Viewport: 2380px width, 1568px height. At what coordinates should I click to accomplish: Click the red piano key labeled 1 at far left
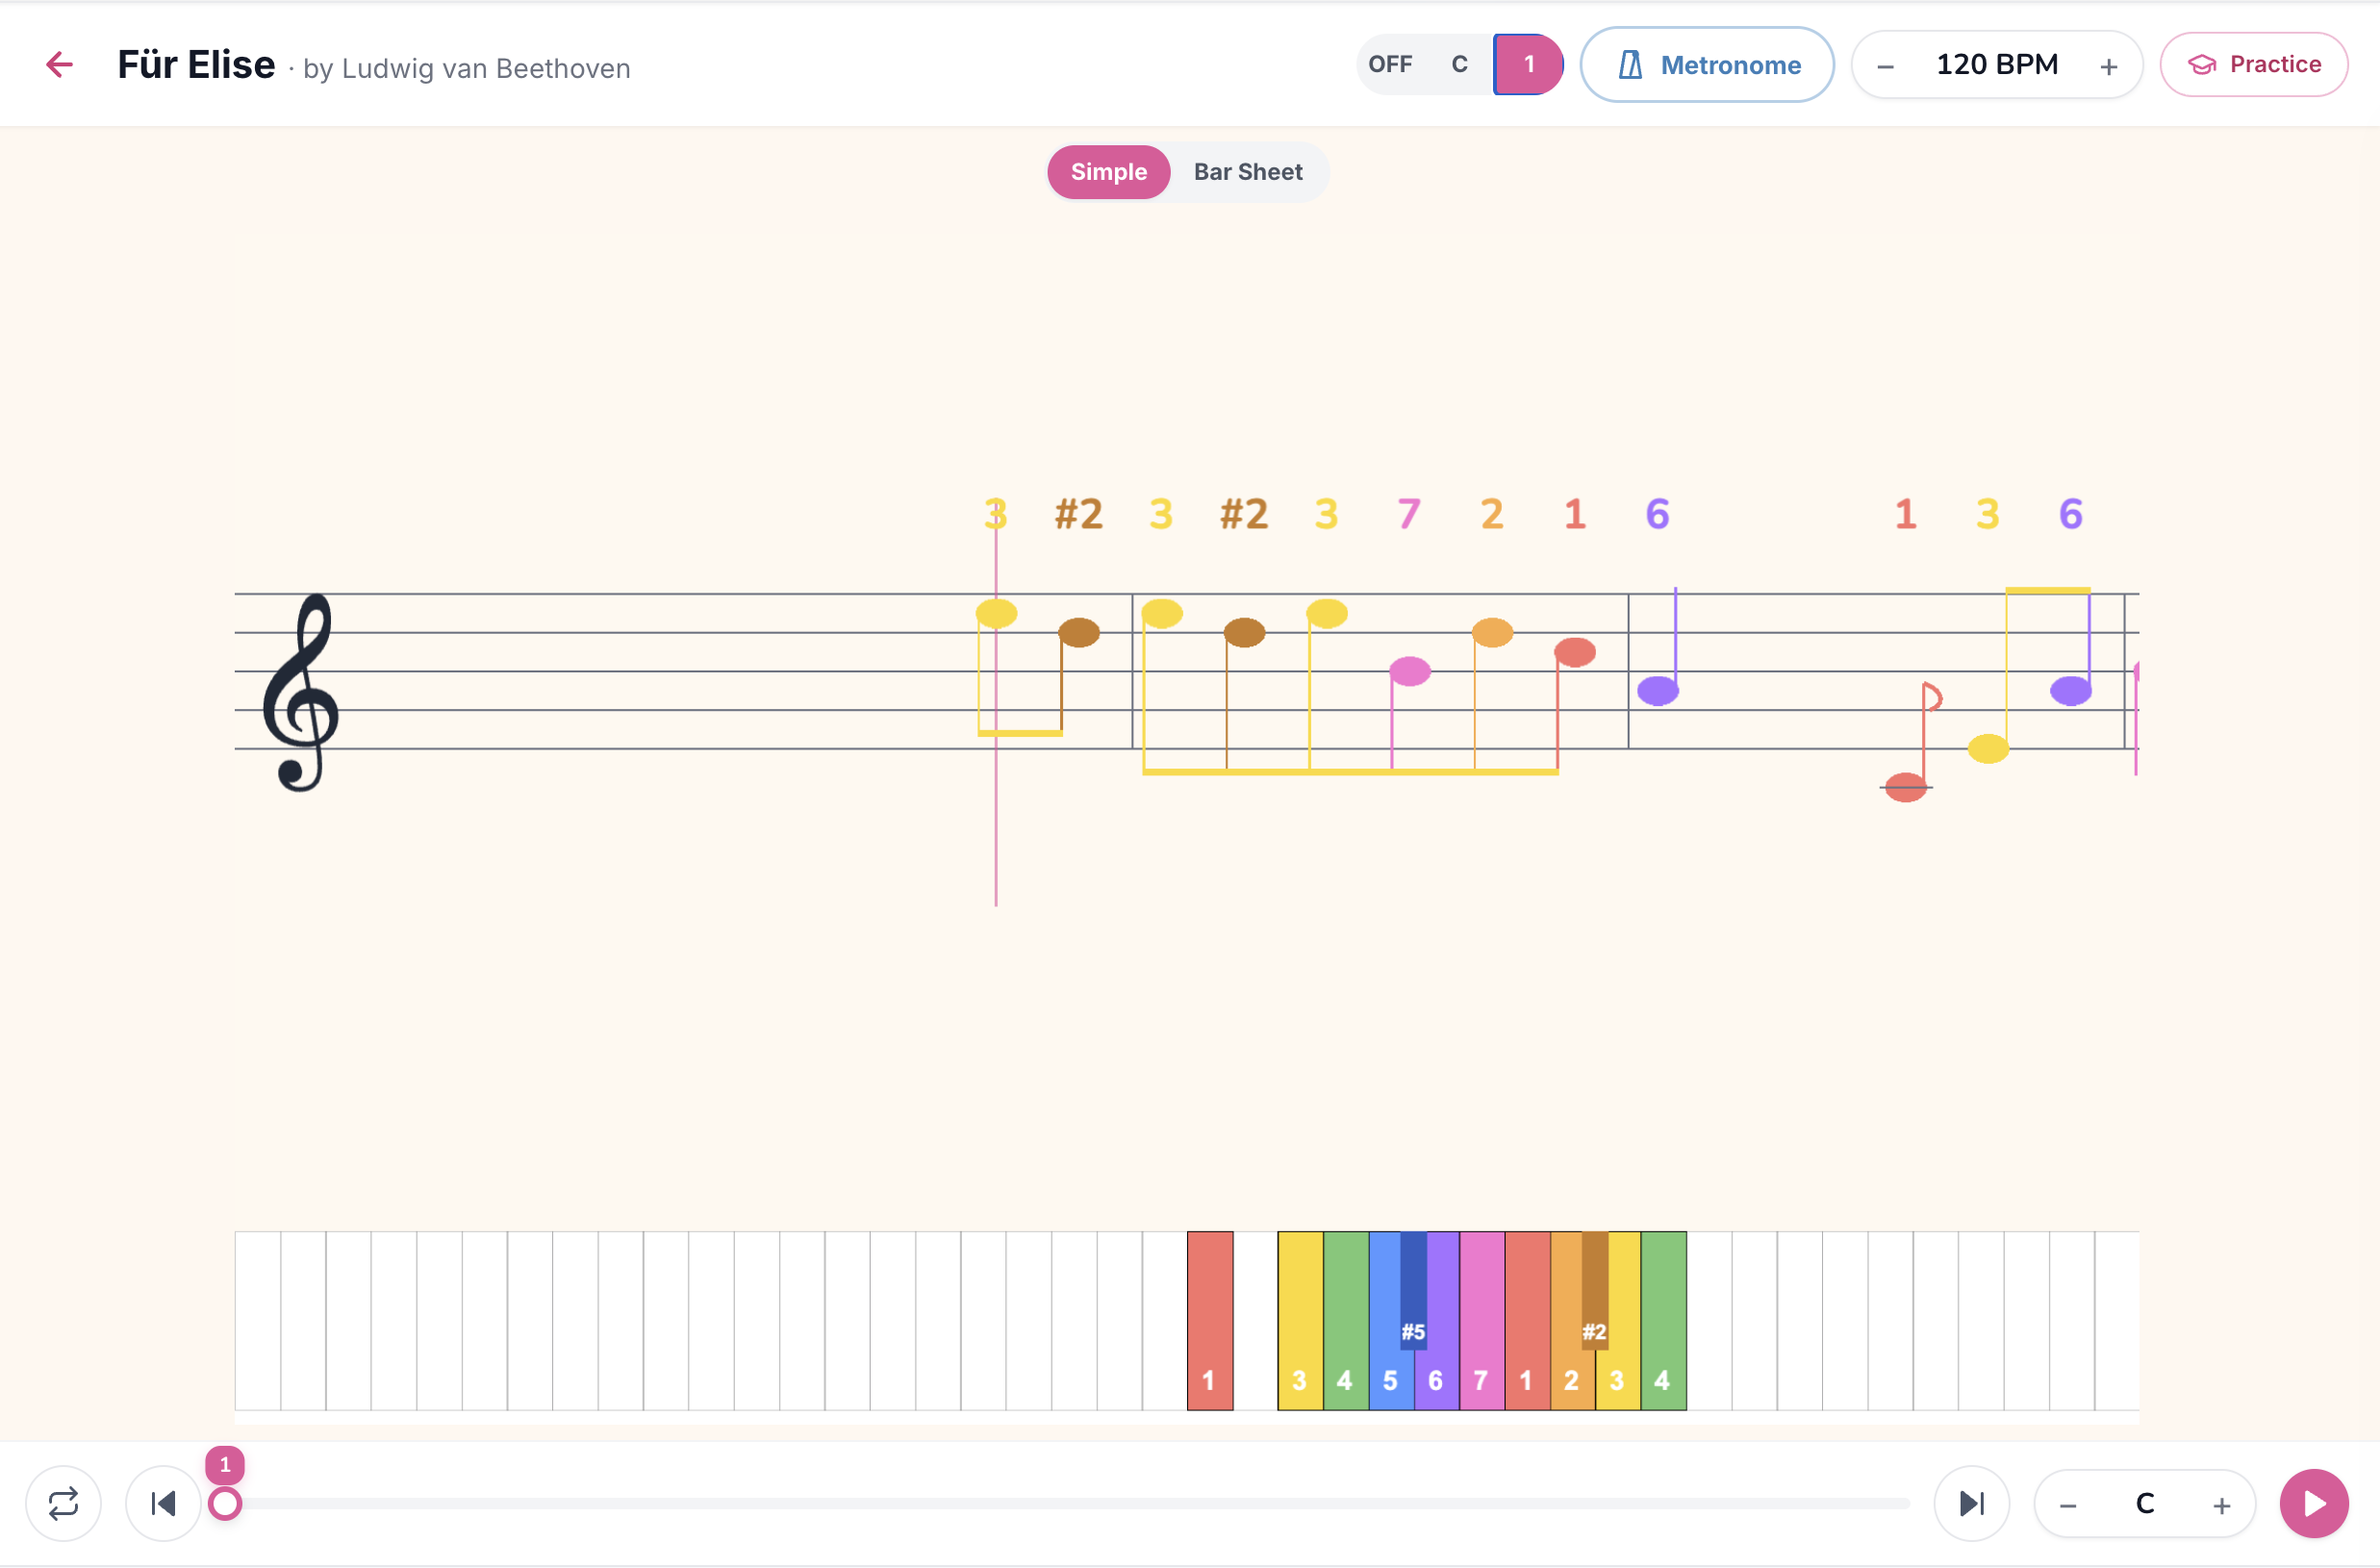pos(1209,1320)
